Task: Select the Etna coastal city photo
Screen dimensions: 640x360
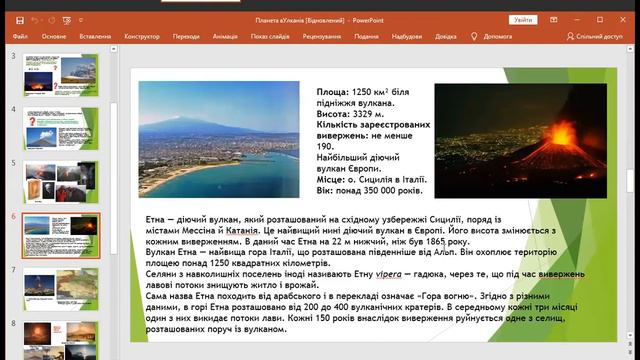Action: [219, 140]
